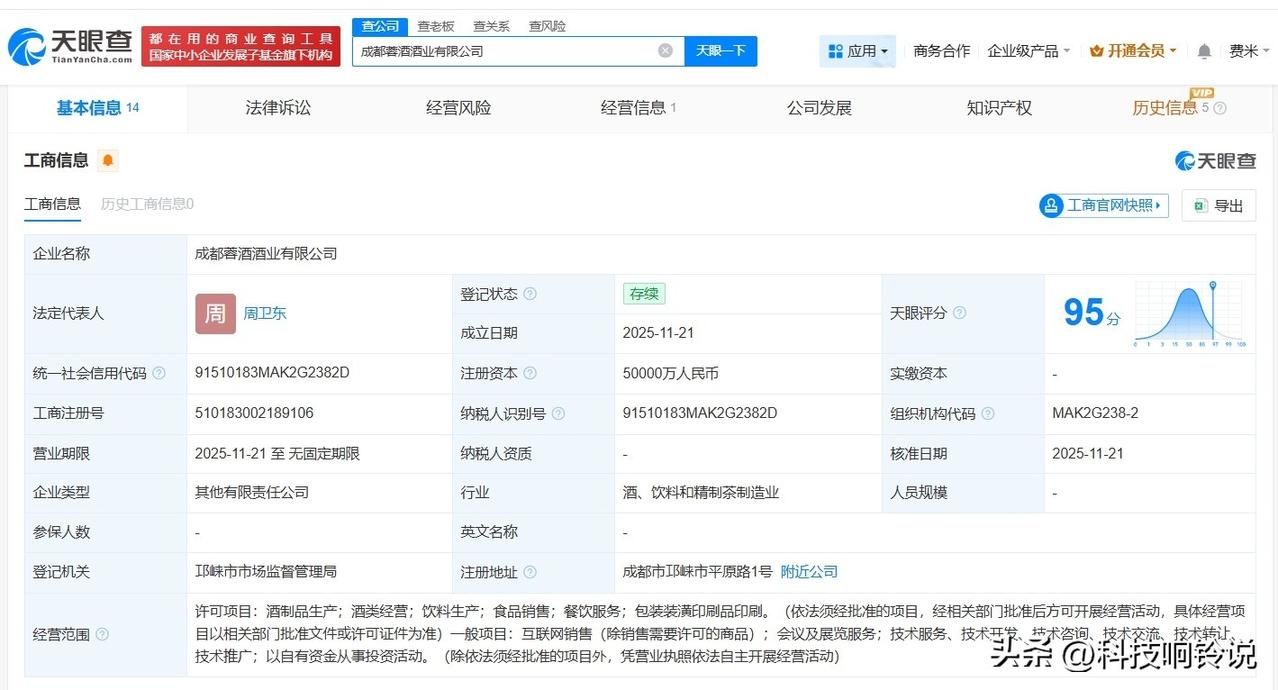Open 工商官网快照 snapshot tool
The width and height of the screenshot is (1278, 690).
tap(1103, 205)
